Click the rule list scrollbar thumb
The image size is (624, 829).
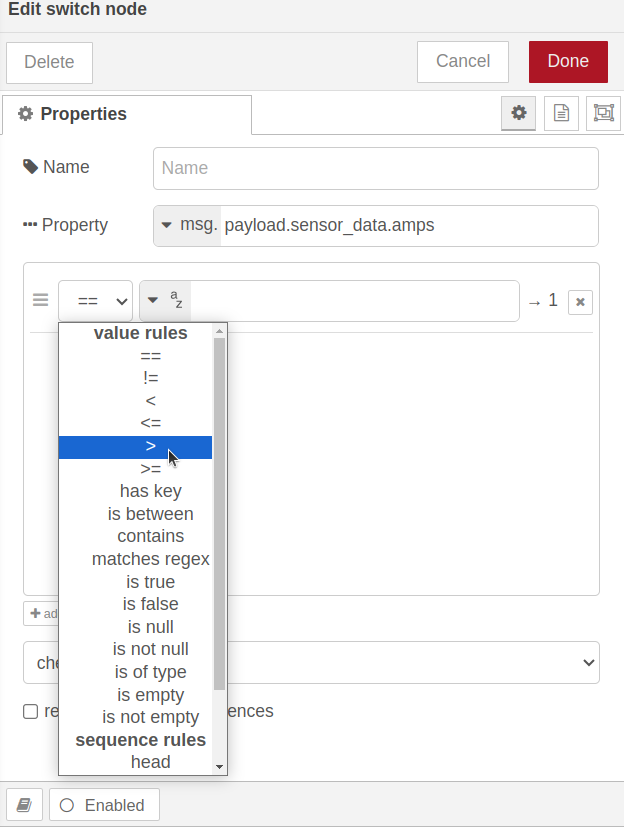point(219,513)
